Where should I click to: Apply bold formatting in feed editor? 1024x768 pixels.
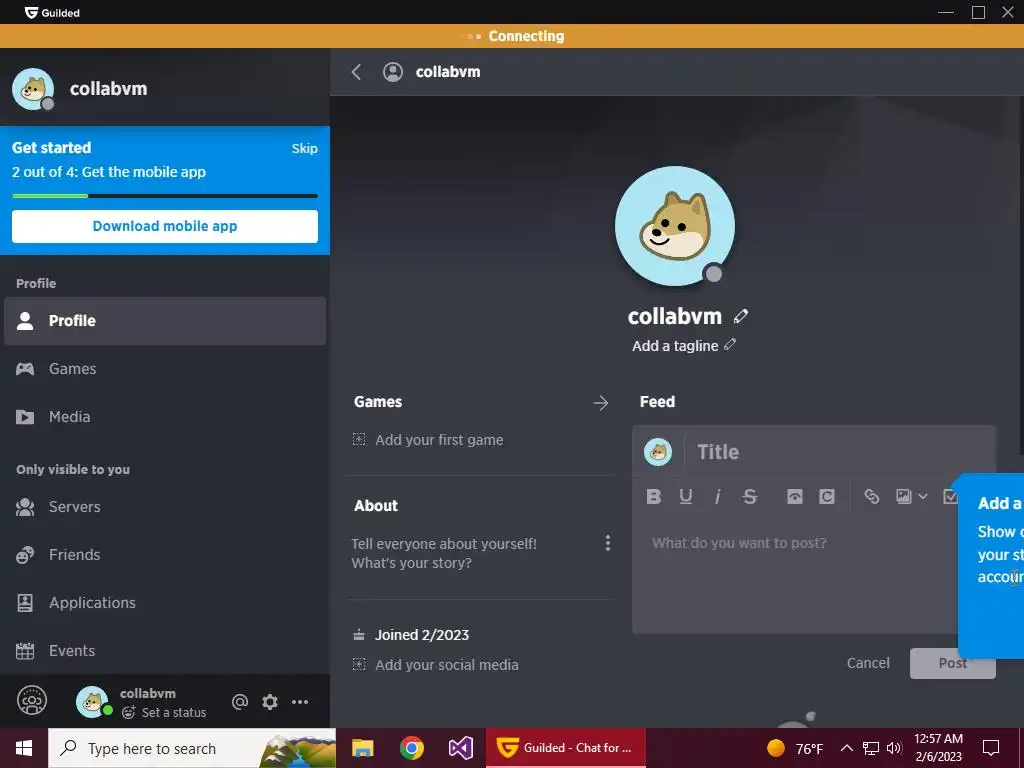click(x=653, y=497)
